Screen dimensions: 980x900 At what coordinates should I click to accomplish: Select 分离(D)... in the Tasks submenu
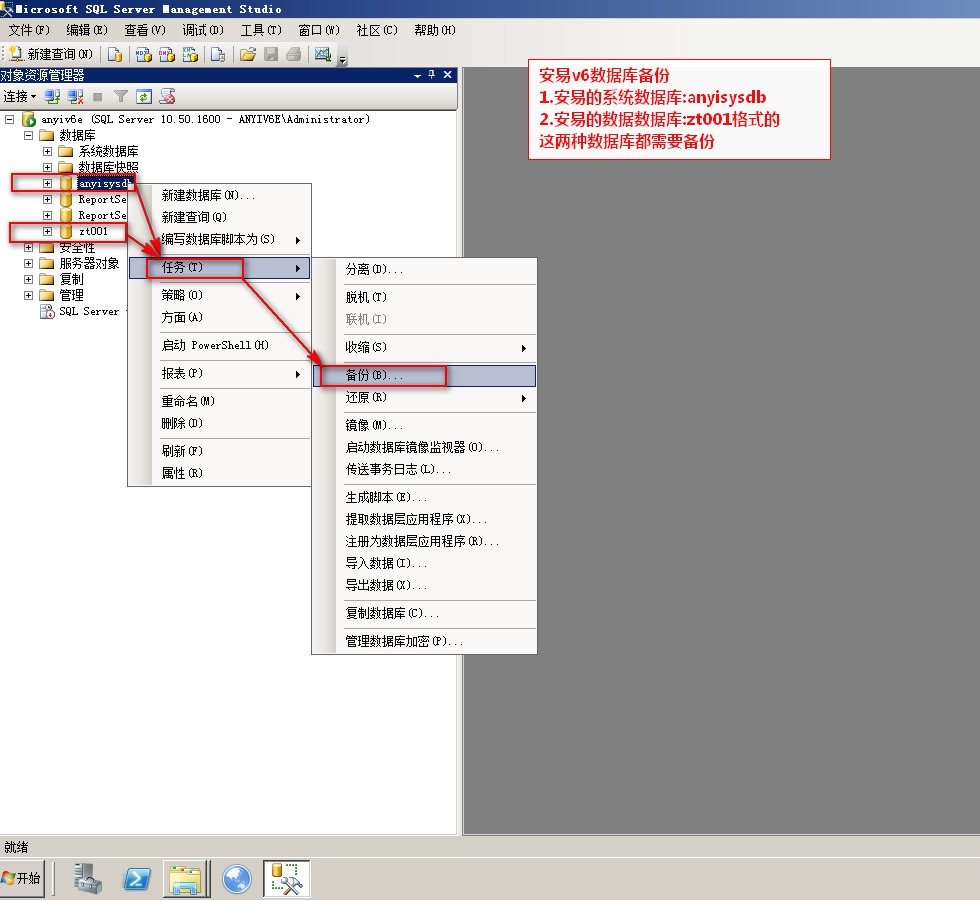coord(374,270)
